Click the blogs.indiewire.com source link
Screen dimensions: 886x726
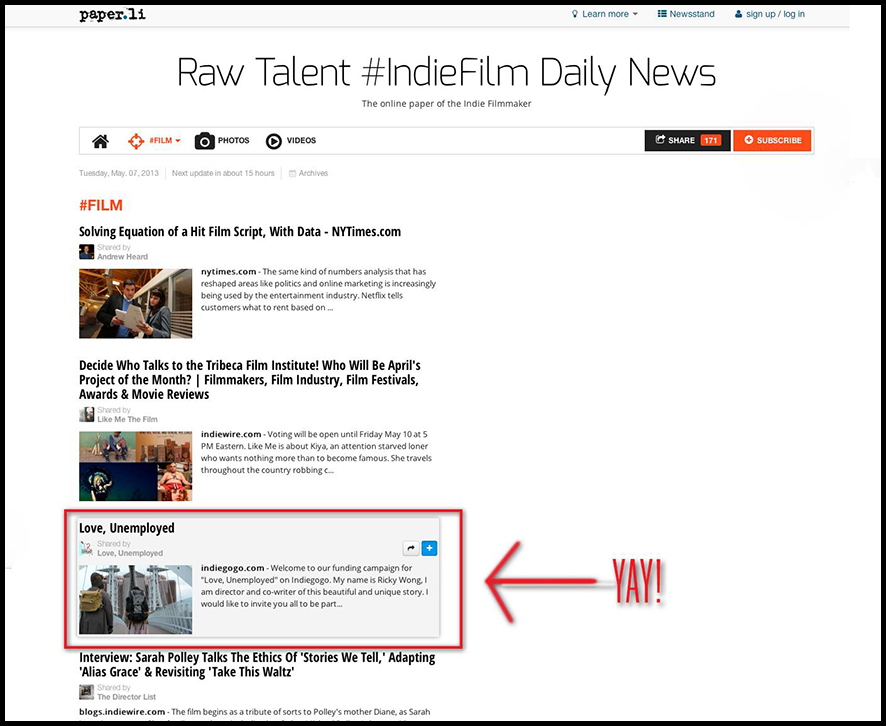tap(122, 712)
